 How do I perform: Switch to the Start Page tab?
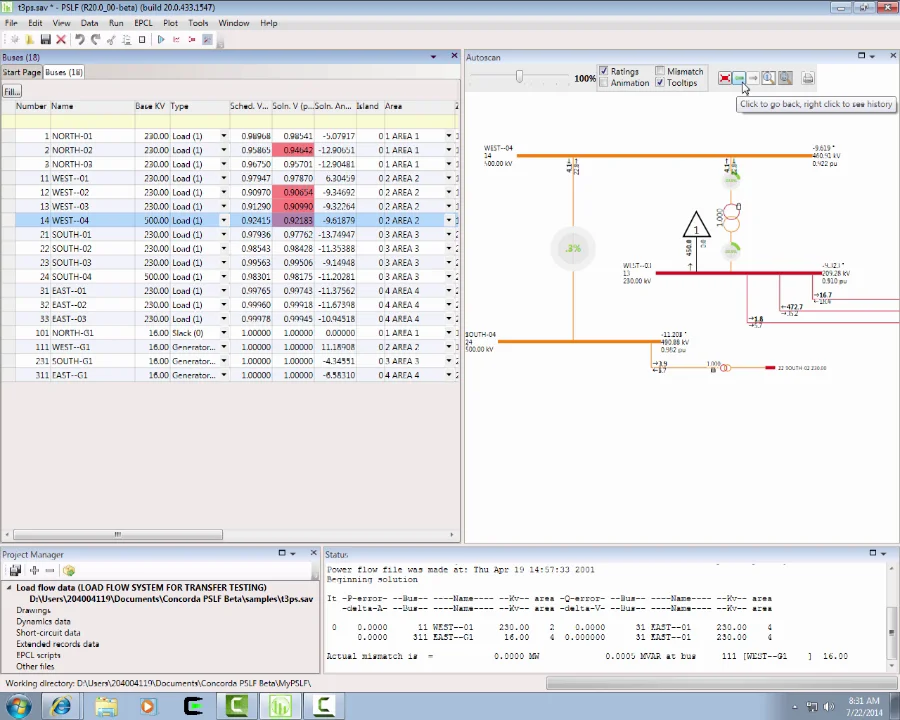pyautogui.click(x=21, y=73)
